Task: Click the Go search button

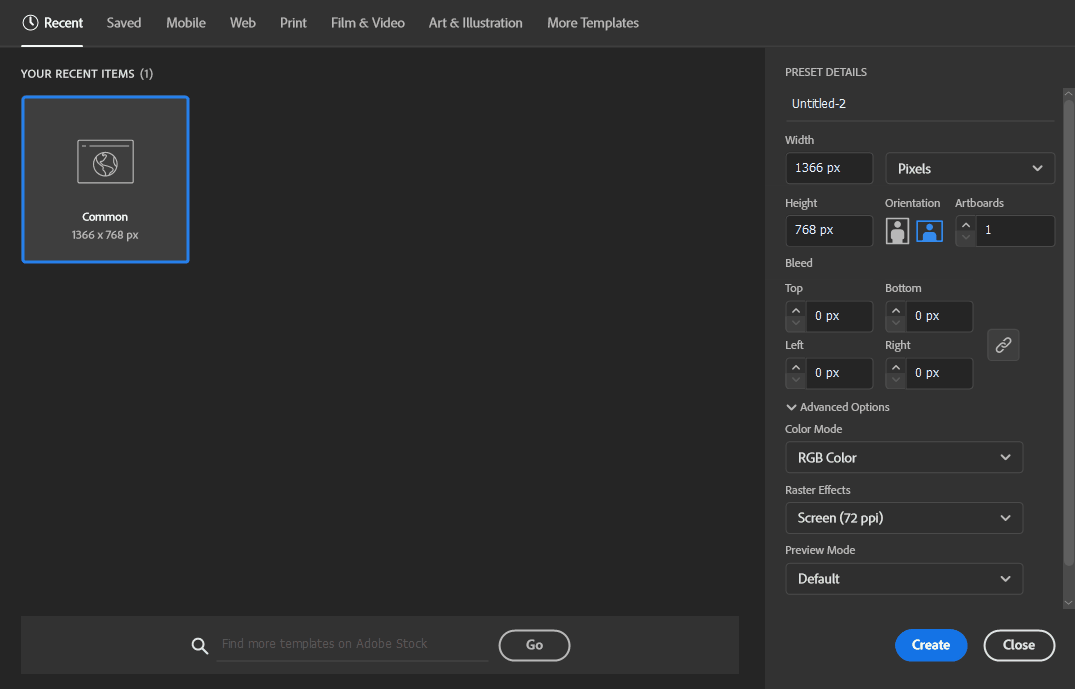Action: tap(534, 645)
